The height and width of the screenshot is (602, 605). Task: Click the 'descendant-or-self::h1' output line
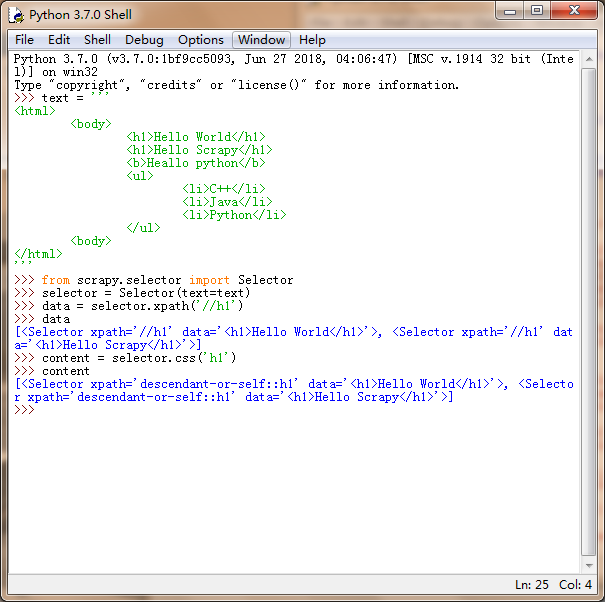click(x=294, y=391)
